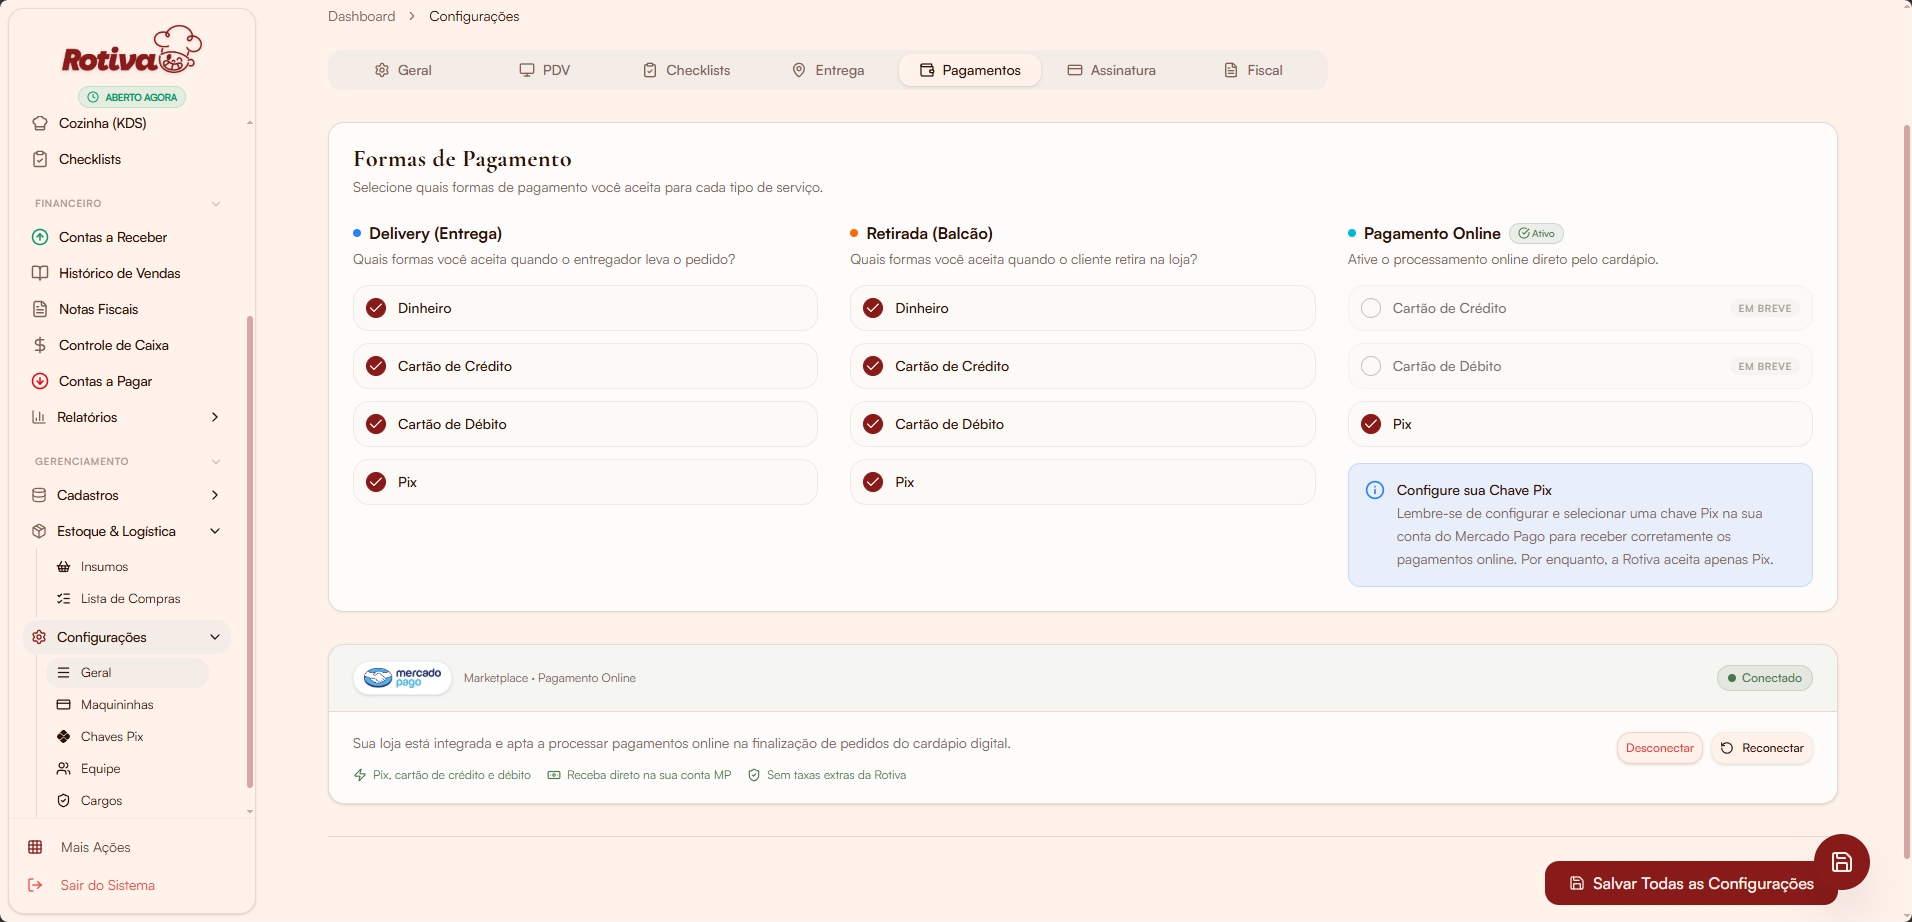1912x922 pixels.
Task: Collapse the Configurações submenu chevron
Action: pyautogui.click(x=214, y=637)
